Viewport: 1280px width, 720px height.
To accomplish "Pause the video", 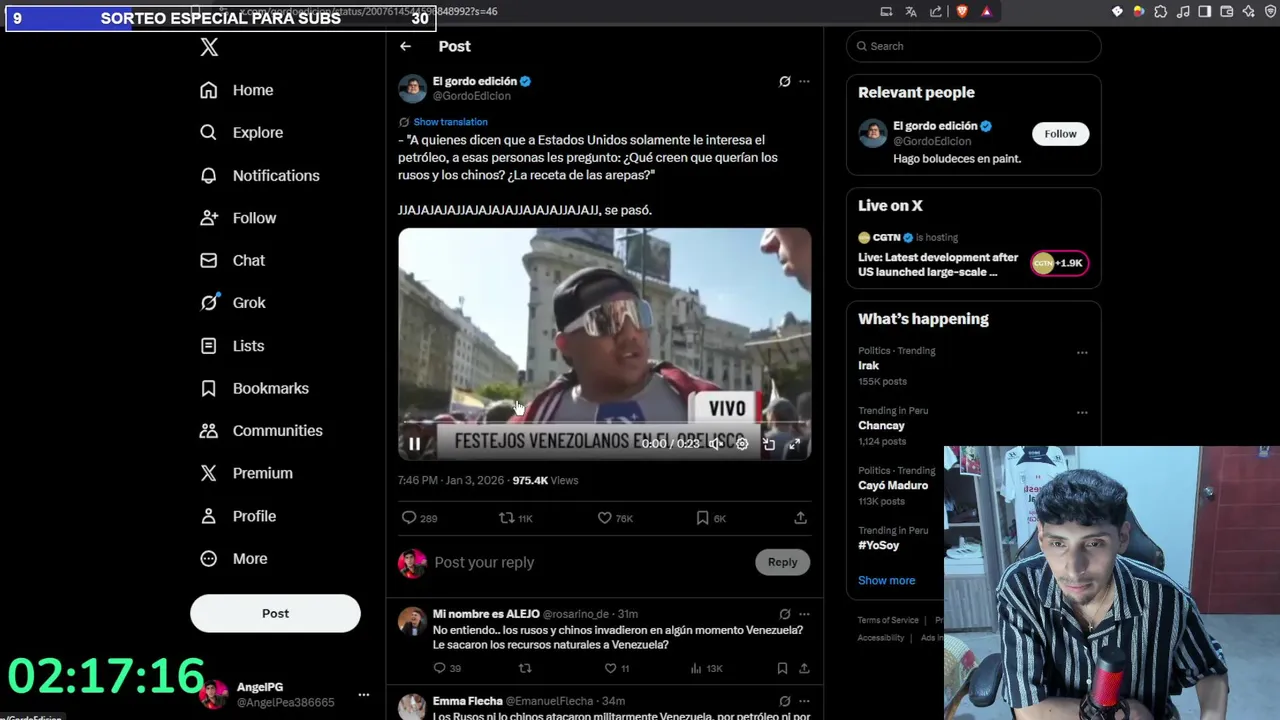I will pos(414,444).
